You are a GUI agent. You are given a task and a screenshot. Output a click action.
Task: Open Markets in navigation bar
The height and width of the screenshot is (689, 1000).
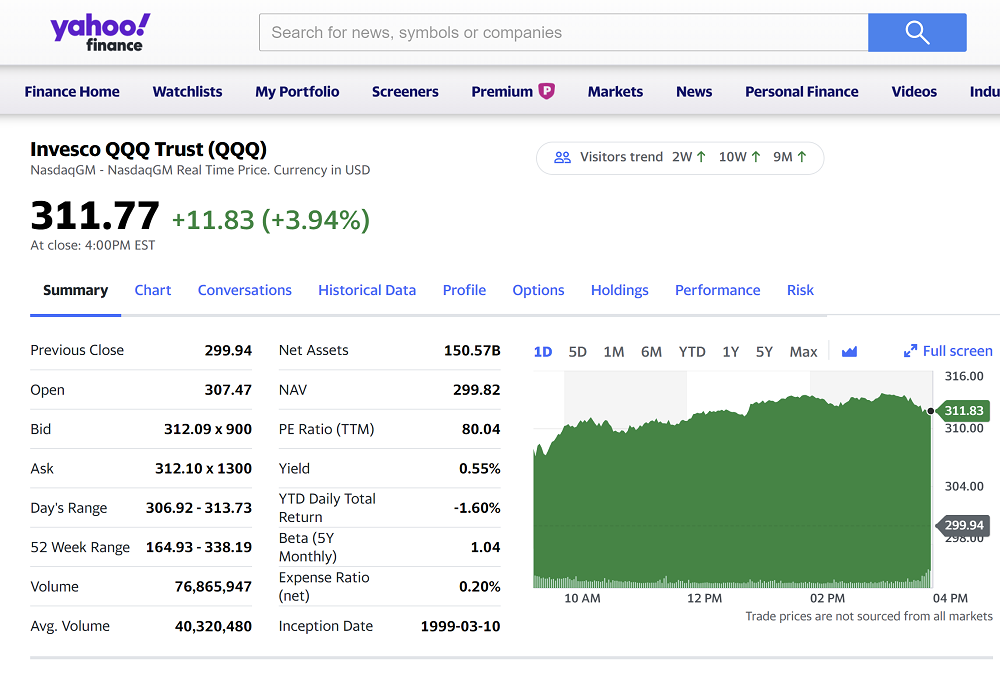click(615, 92)
